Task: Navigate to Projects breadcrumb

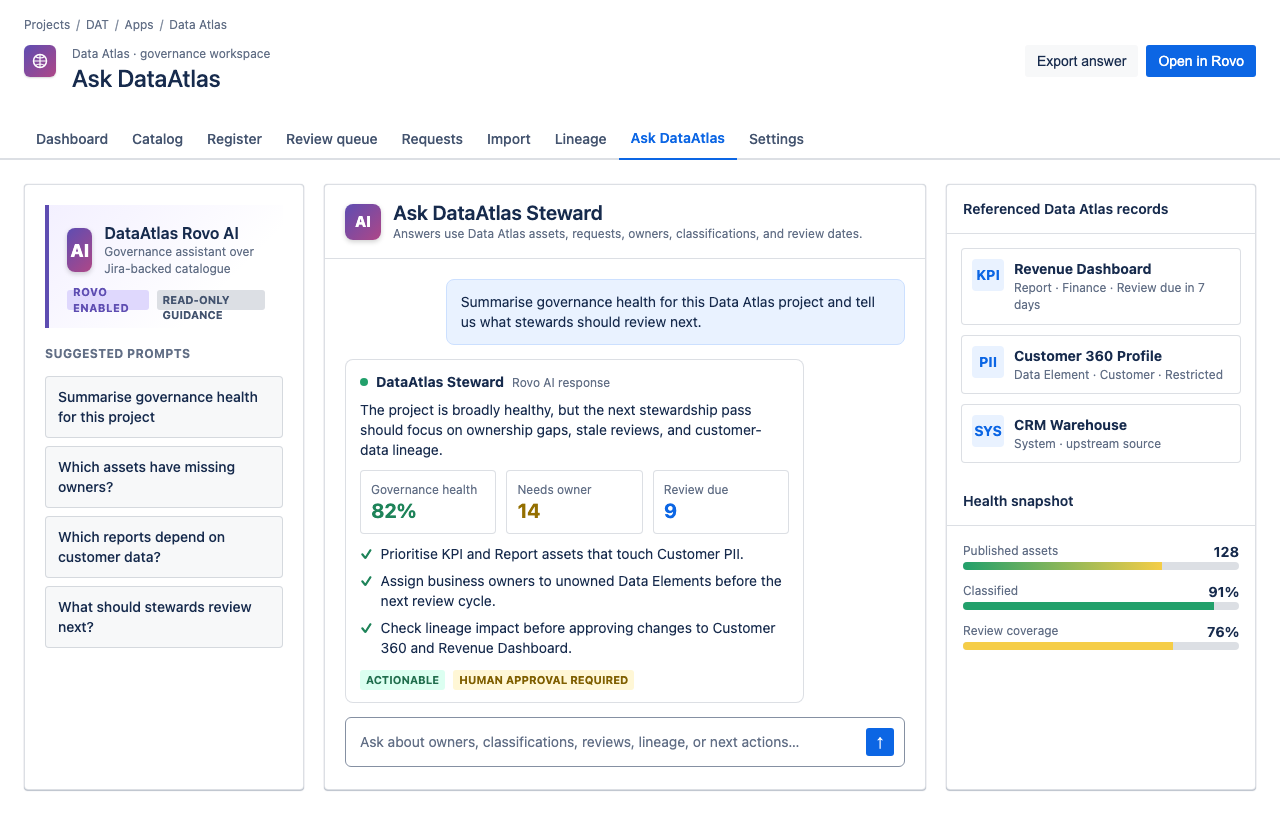Action: pos(47,25)
